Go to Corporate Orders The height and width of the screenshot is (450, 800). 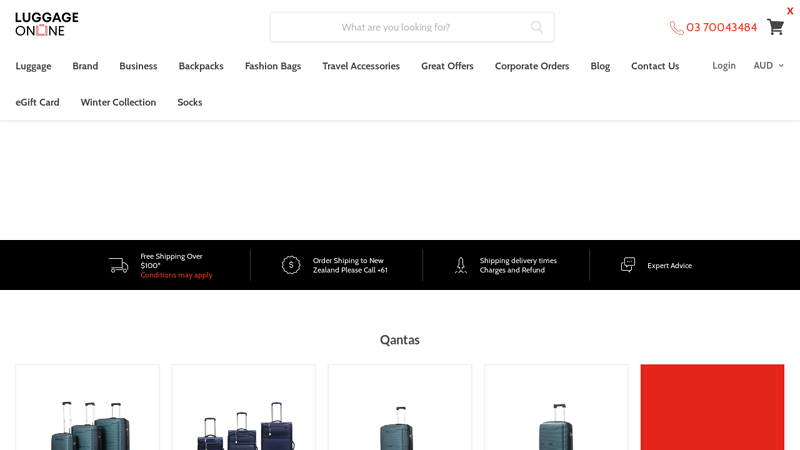pyautogui.click(x=532, y=66)
